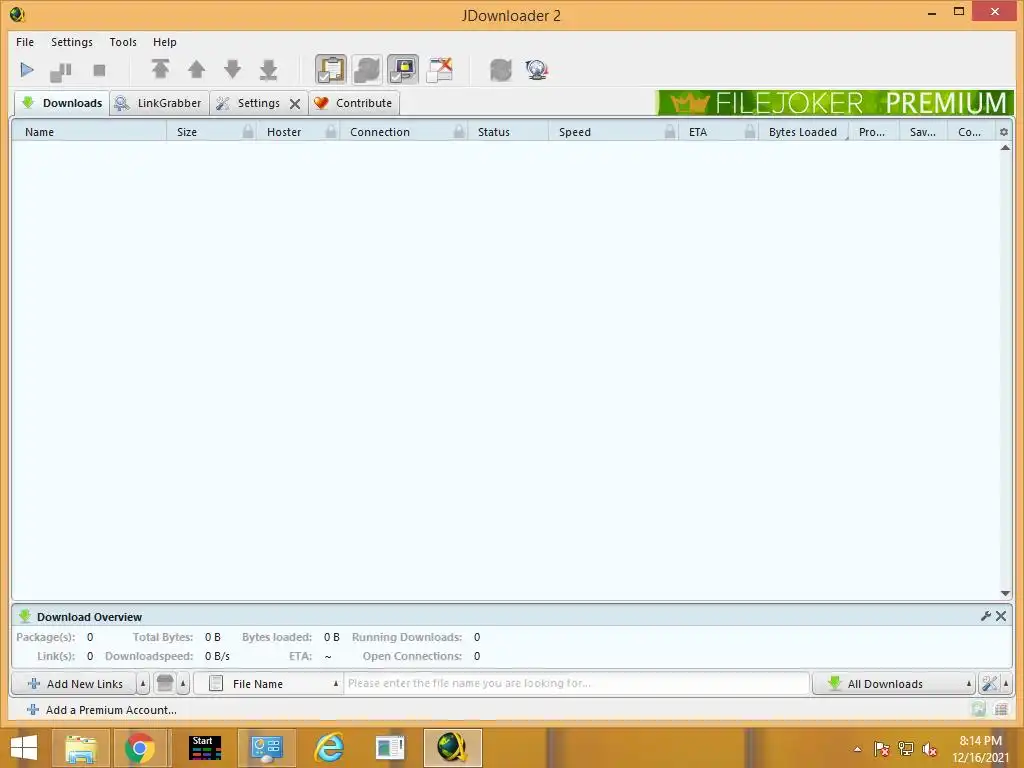The height and width of the screenshot is (768, 1024).
Task: Click the FileJoker Premium banner
Action: pos(835,103)
